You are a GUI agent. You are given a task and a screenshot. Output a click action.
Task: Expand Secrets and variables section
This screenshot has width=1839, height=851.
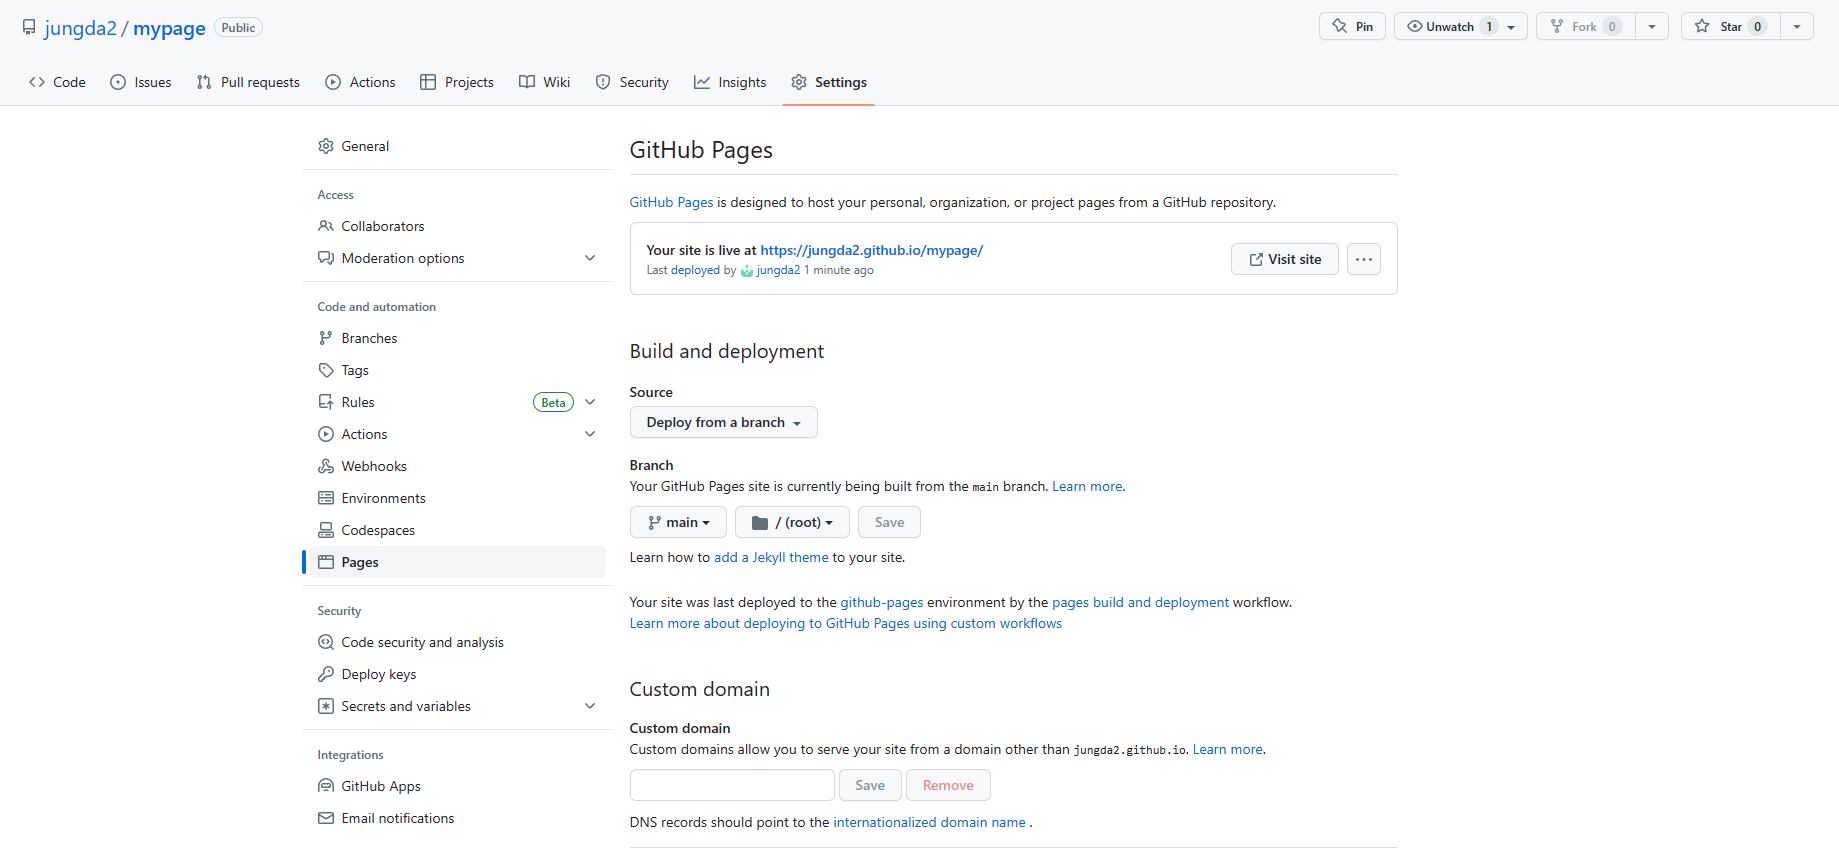coord(590,706)
